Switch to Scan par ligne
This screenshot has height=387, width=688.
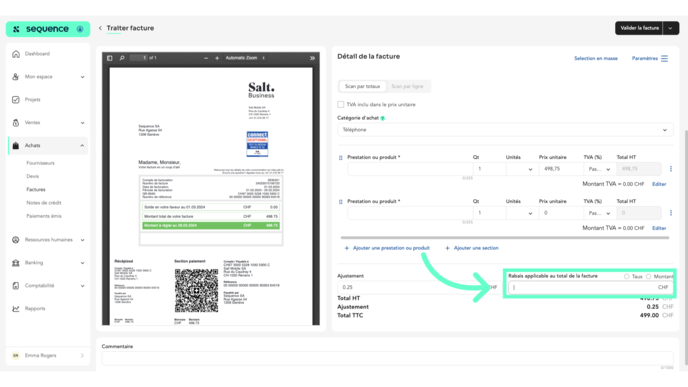(x=407, y=86)
